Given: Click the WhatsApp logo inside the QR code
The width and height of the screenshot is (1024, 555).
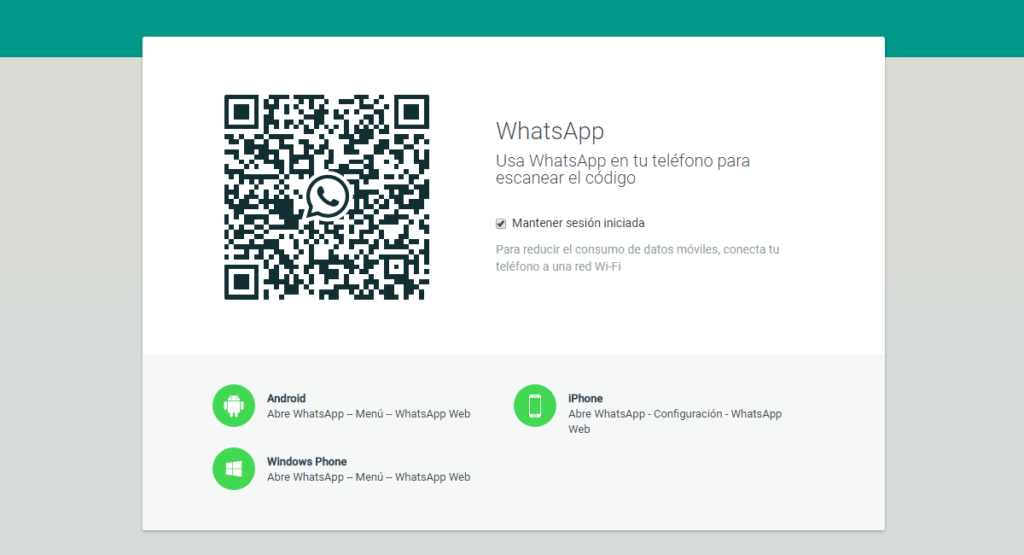Looking at the screenshot, I should click(x=327, y=197).
